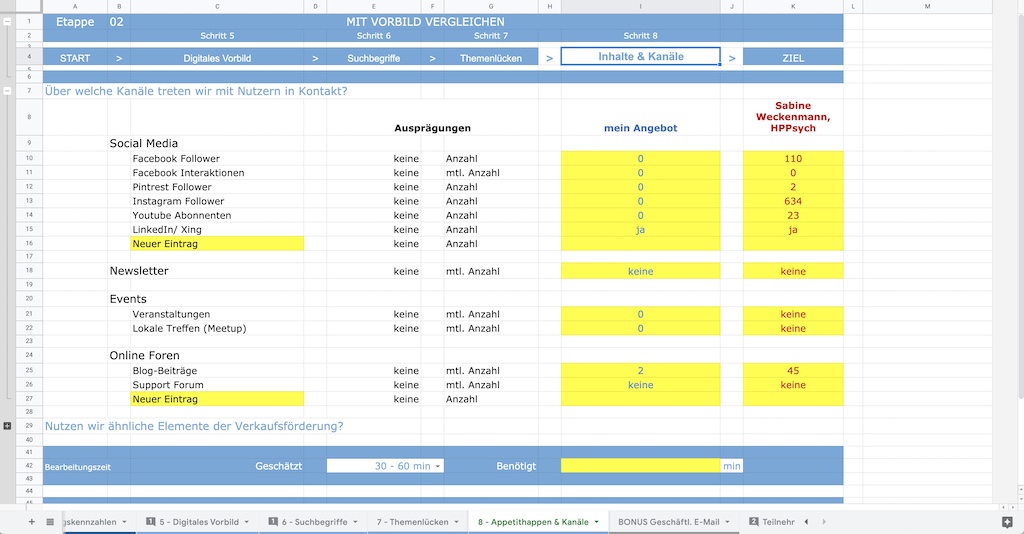Select Sabine's Youtube Abonnenten value 23
This screenshot has height=534, width=1024.
(x=793, y=215)
